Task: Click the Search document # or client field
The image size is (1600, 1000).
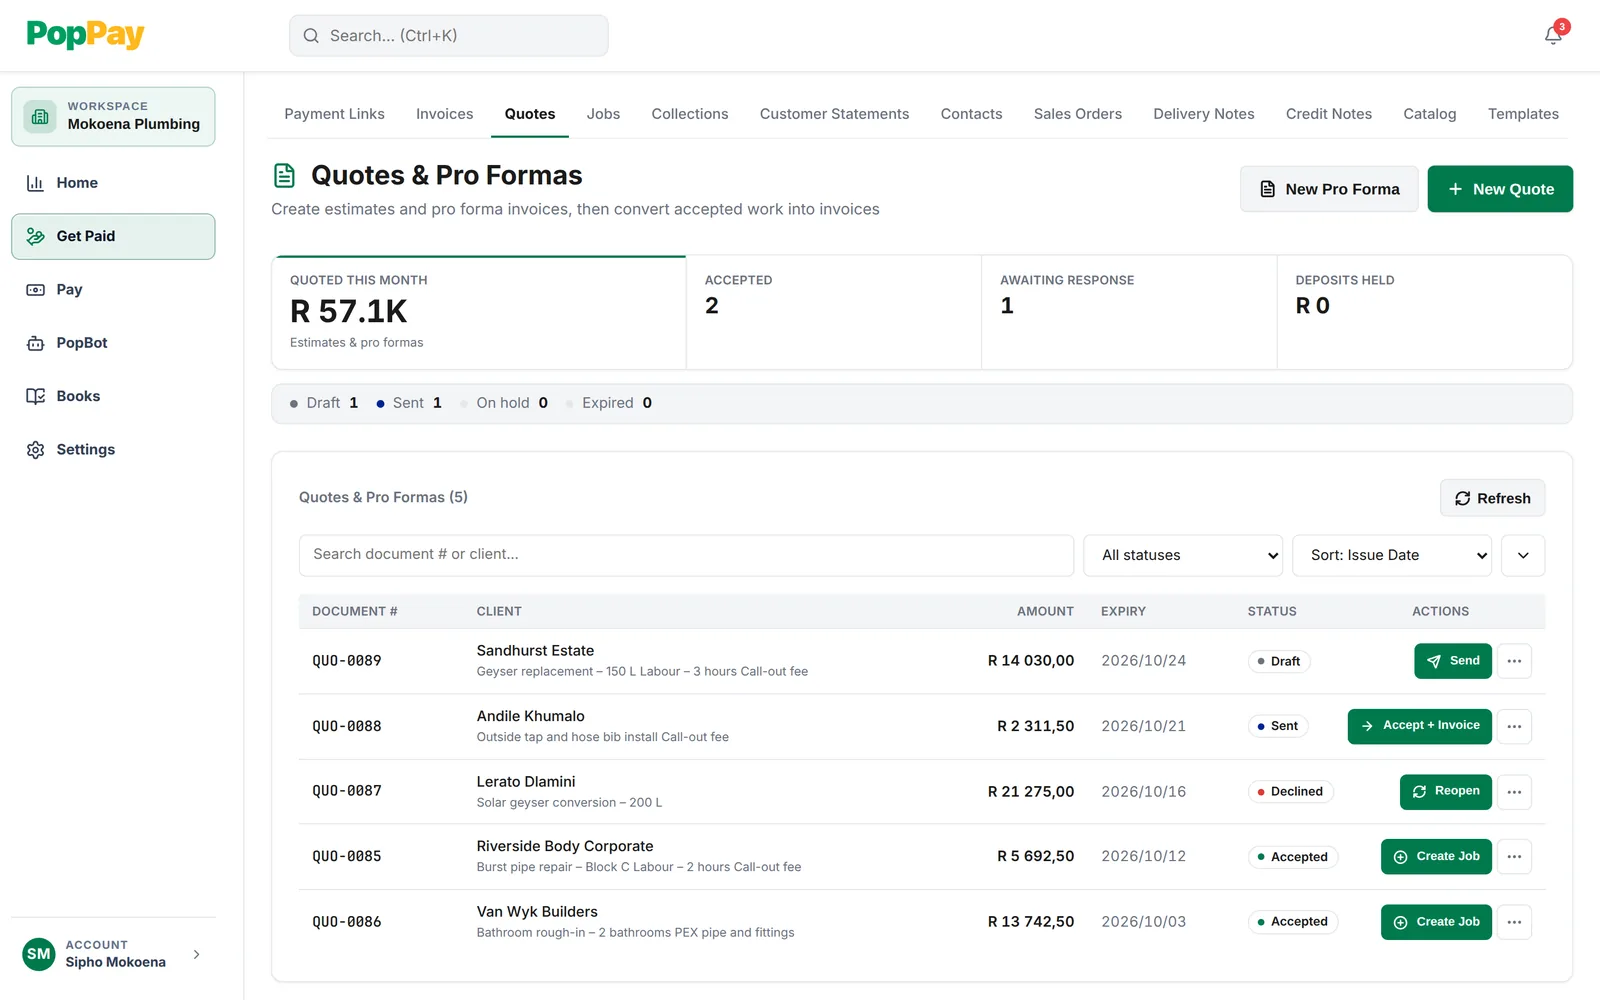Action: [x=686, y=555]
